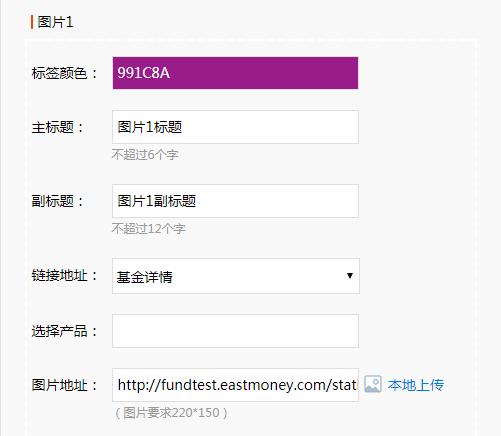501x436 pixels.
Task: Click the 不超过12个字 hint text
Action: point(148,229)
